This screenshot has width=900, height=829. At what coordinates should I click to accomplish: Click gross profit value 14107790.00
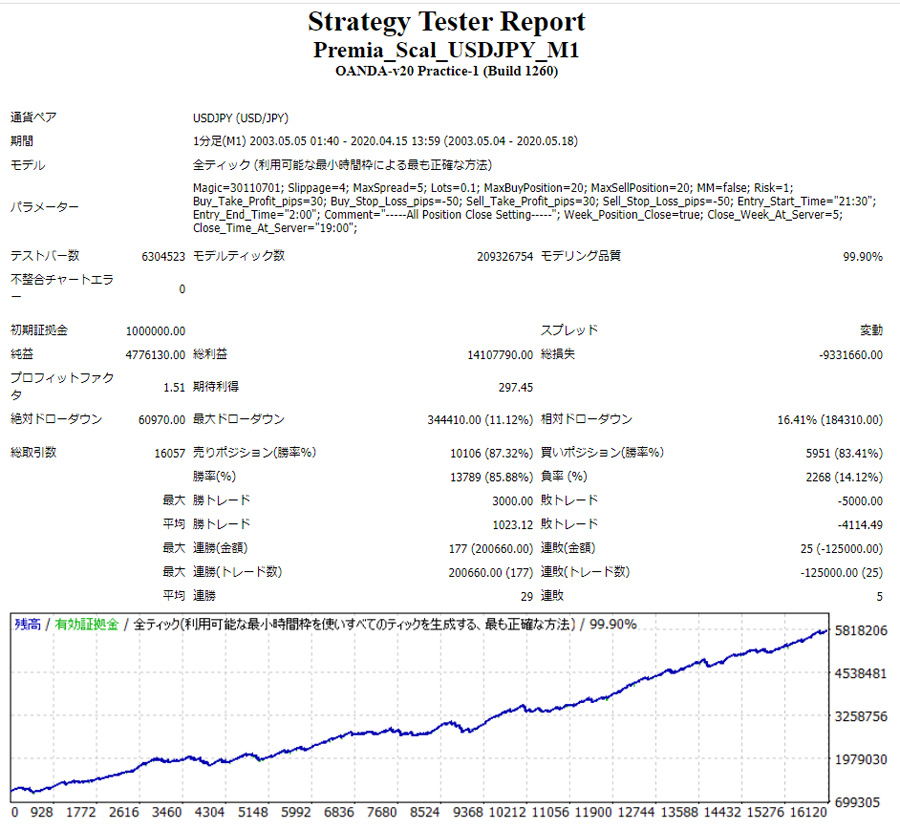pos(501,355)
